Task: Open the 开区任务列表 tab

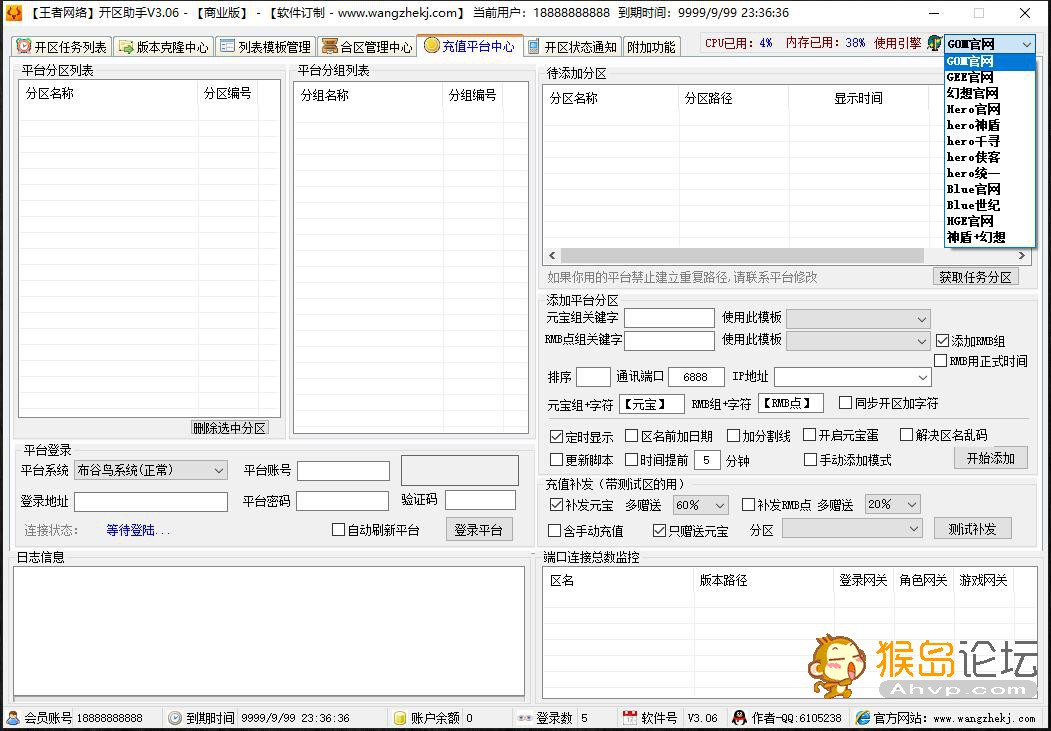Action: 62,46
